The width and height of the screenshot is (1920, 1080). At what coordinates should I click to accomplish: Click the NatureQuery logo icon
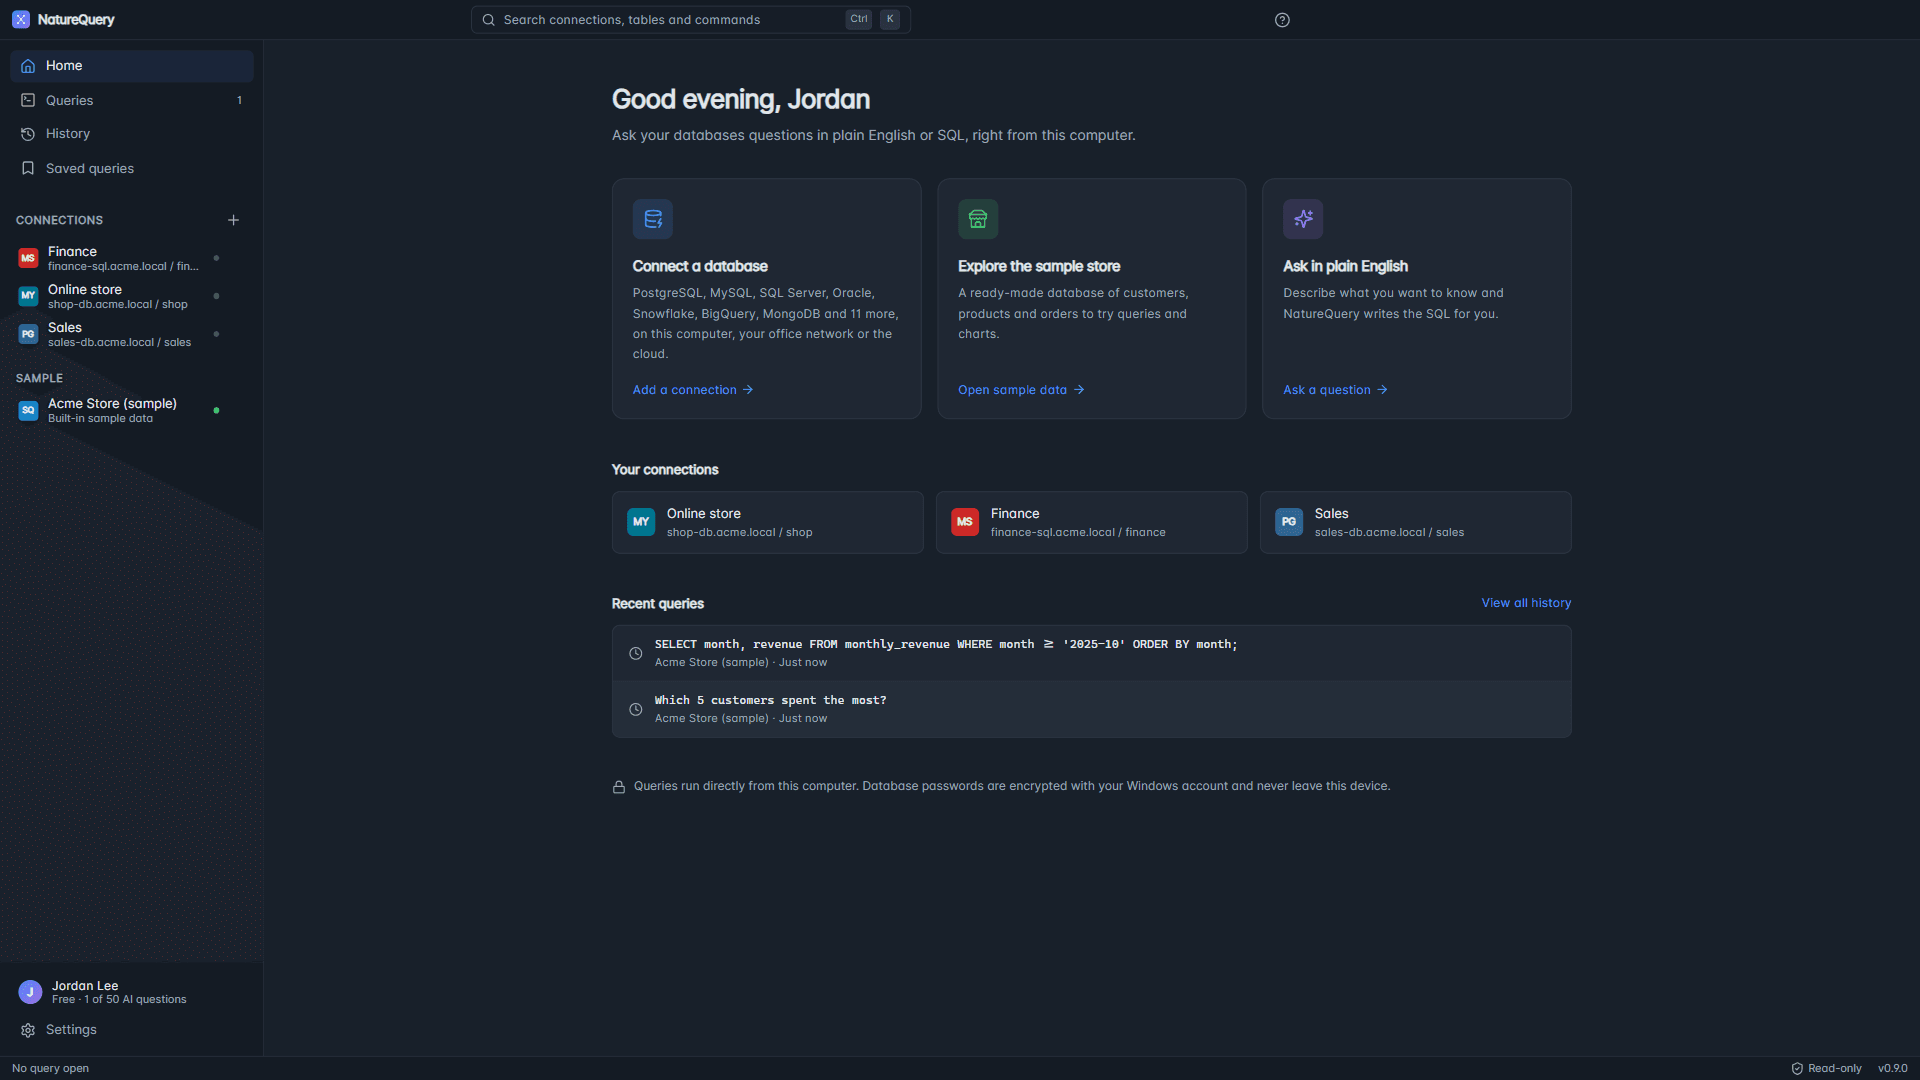click(x=21, y=20)
